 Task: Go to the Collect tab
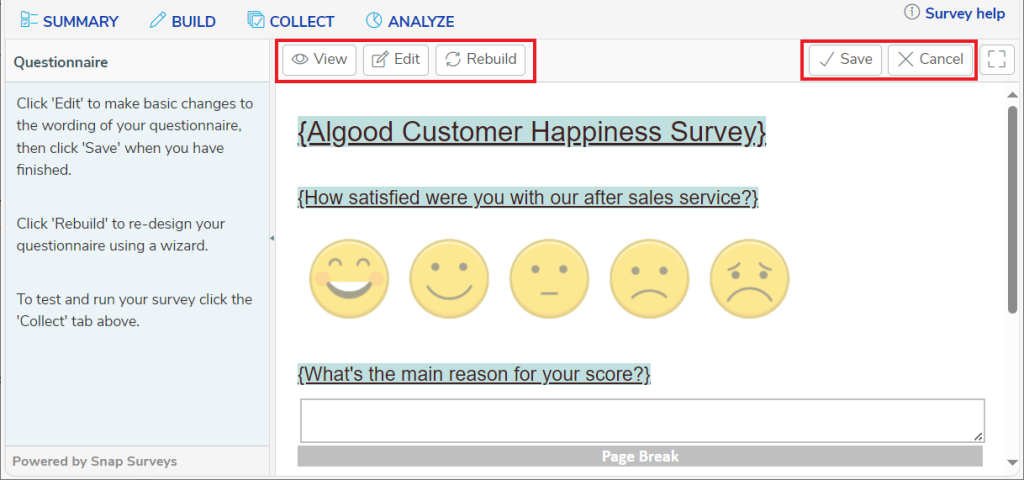(291, 21)
